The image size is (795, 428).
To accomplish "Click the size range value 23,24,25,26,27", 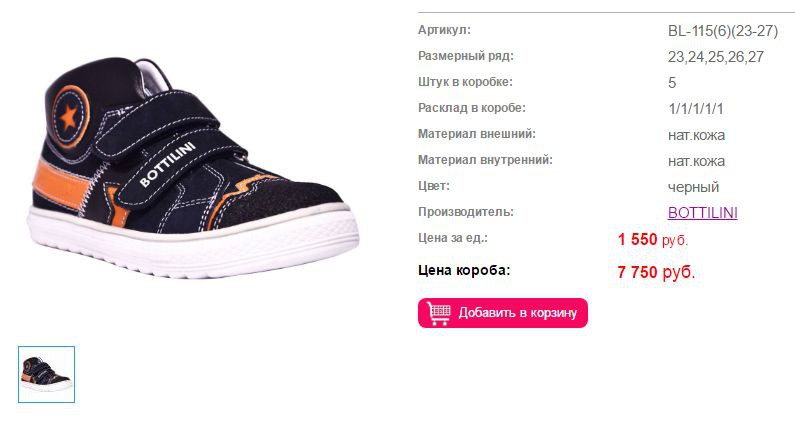I will (715, 57).
